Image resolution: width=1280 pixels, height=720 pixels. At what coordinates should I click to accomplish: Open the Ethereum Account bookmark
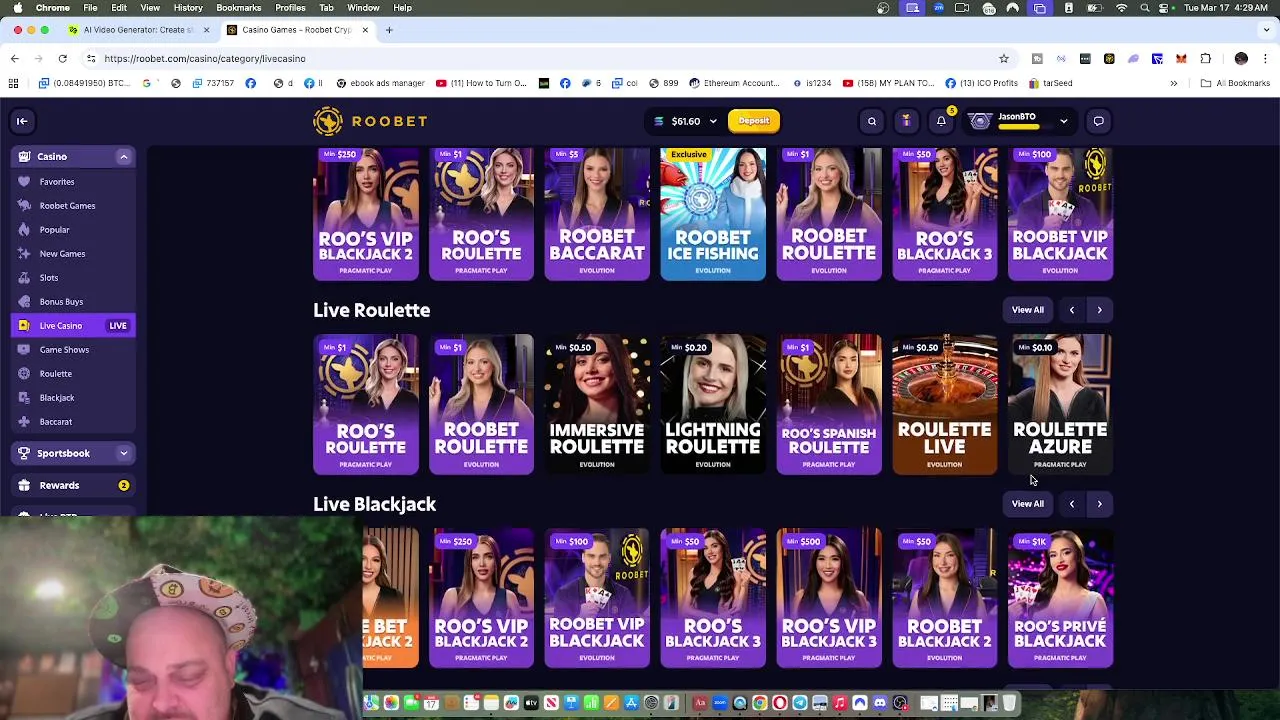point(734,83)
